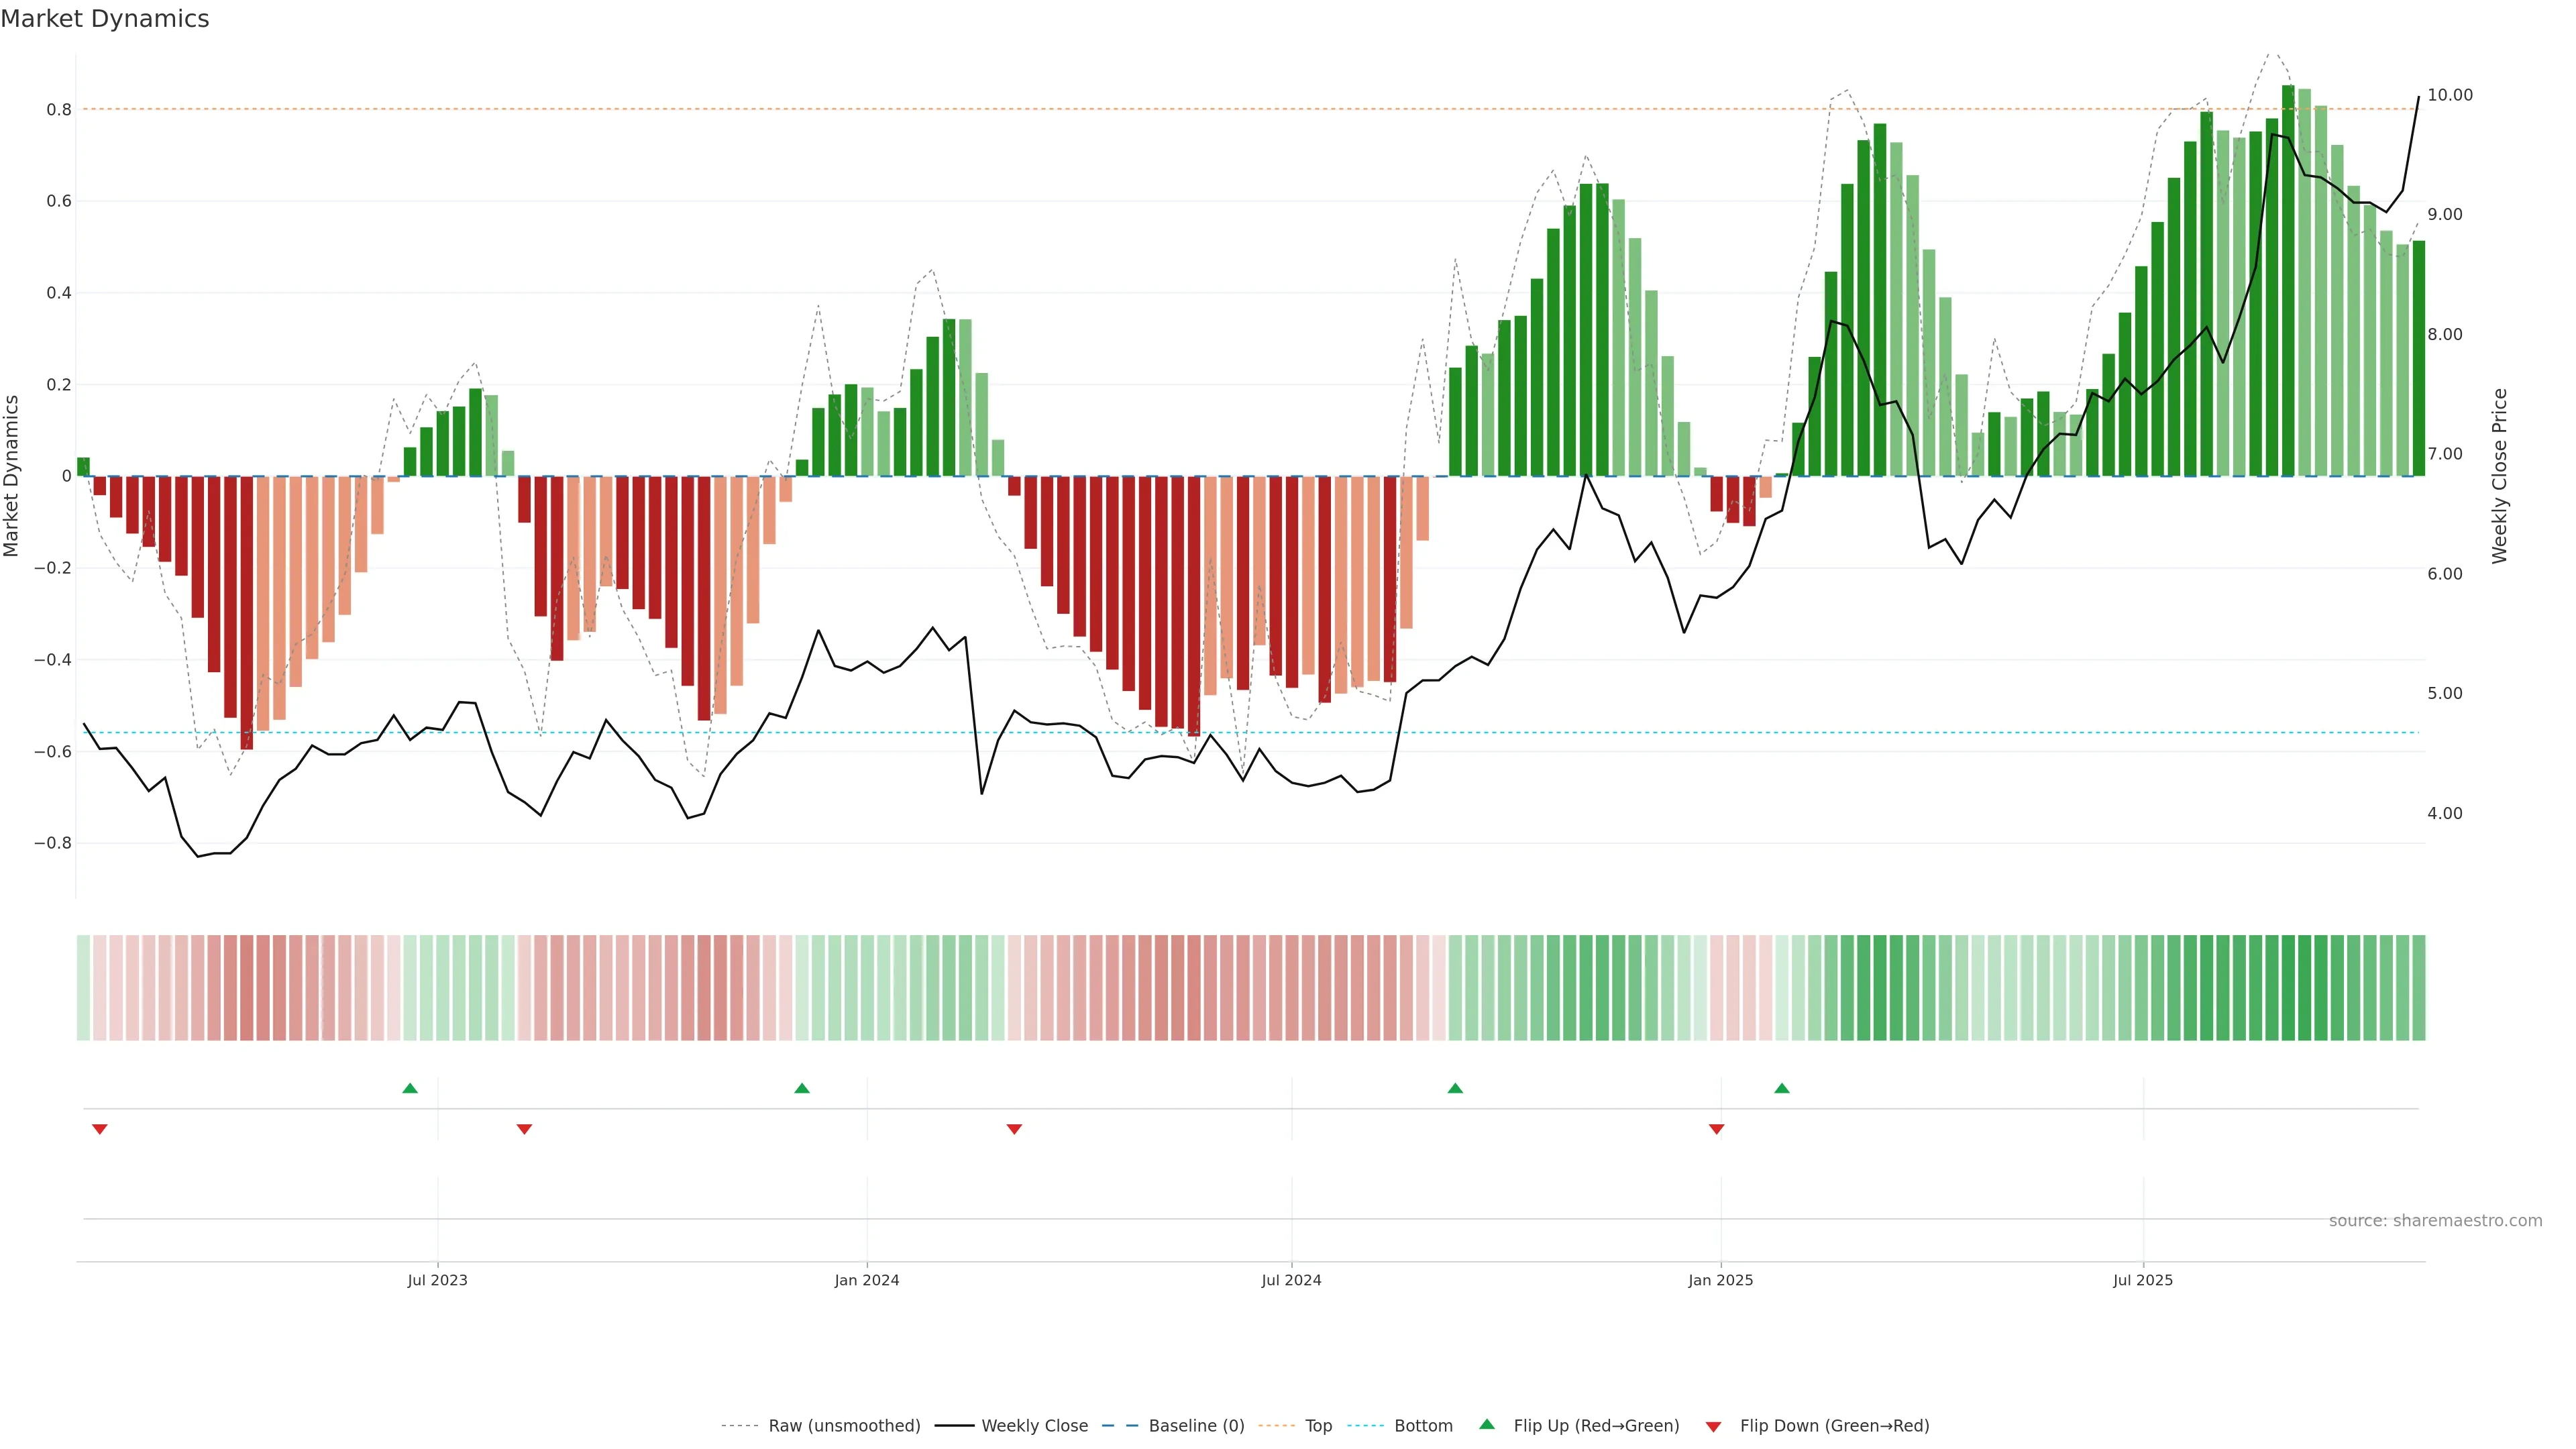The width and height of the screenshot is (2576, 1449).
Task: Click the green flip-up marker after Jan 2025
Action: (x=1782, y=1088)
